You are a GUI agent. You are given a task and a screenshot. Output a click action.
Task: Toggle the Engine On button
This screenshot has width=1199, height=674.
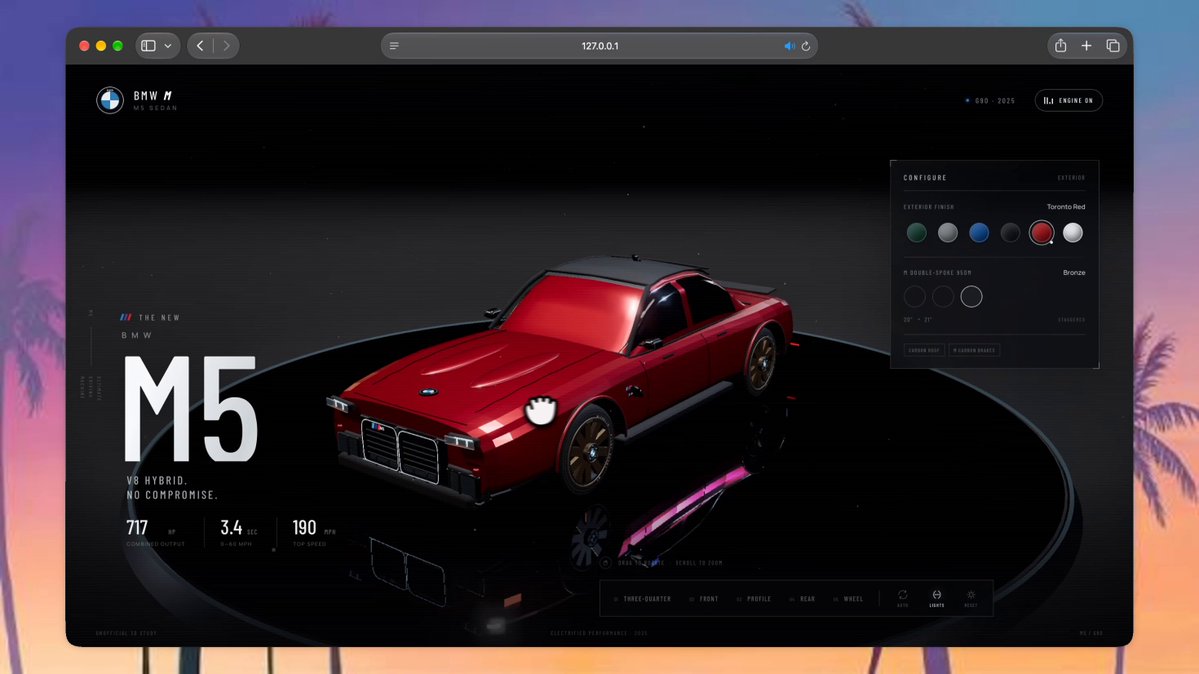point(1068,100)
